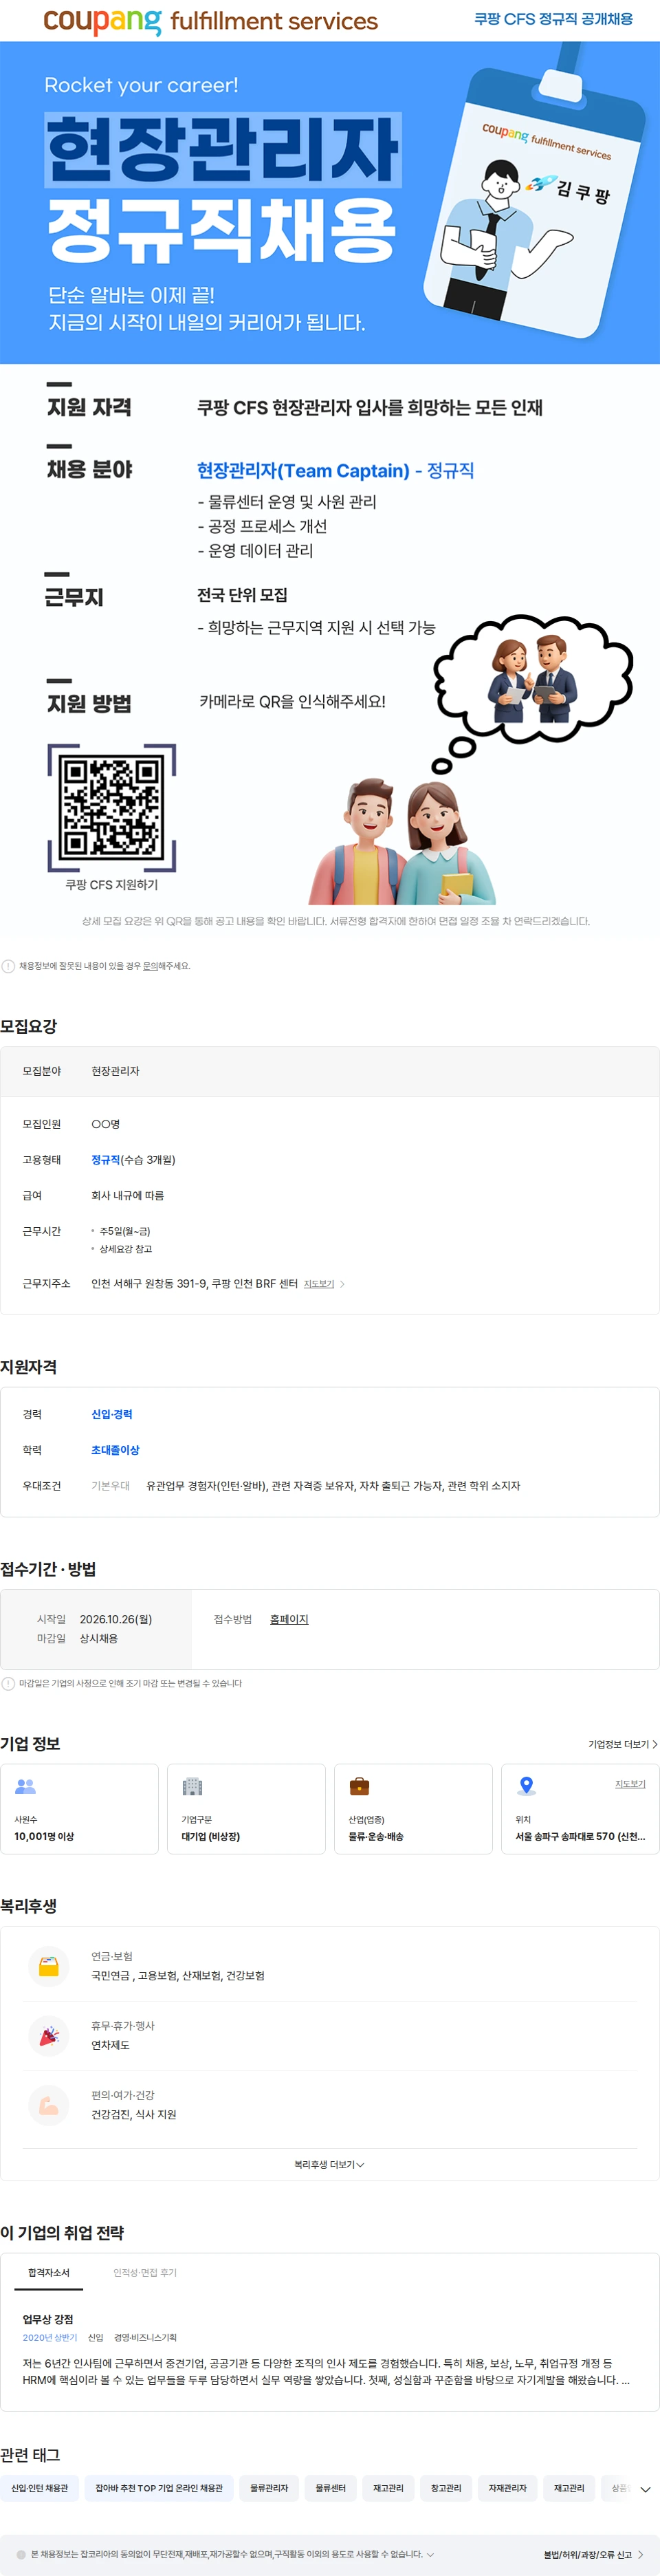Click the 정규직 employment type link
The image size is (660, 2576).
[105, 1160]
